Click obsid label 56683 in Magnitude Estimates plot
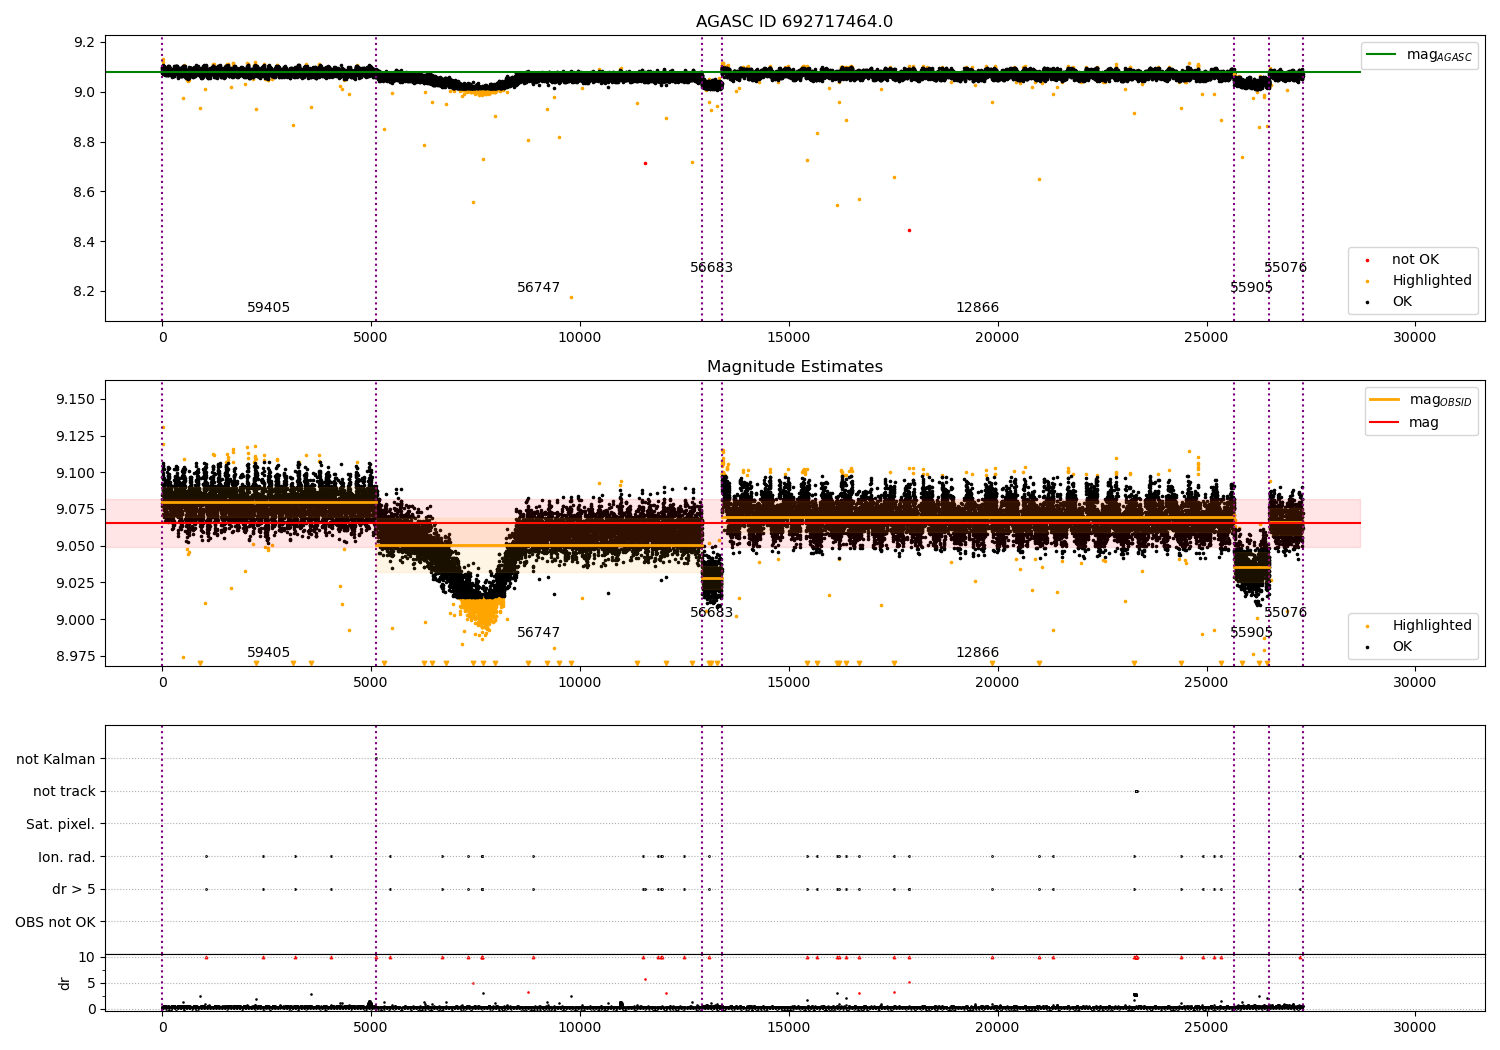Screen dimensions: 1500x1050 pyautogui.click(x=711, y=613)
